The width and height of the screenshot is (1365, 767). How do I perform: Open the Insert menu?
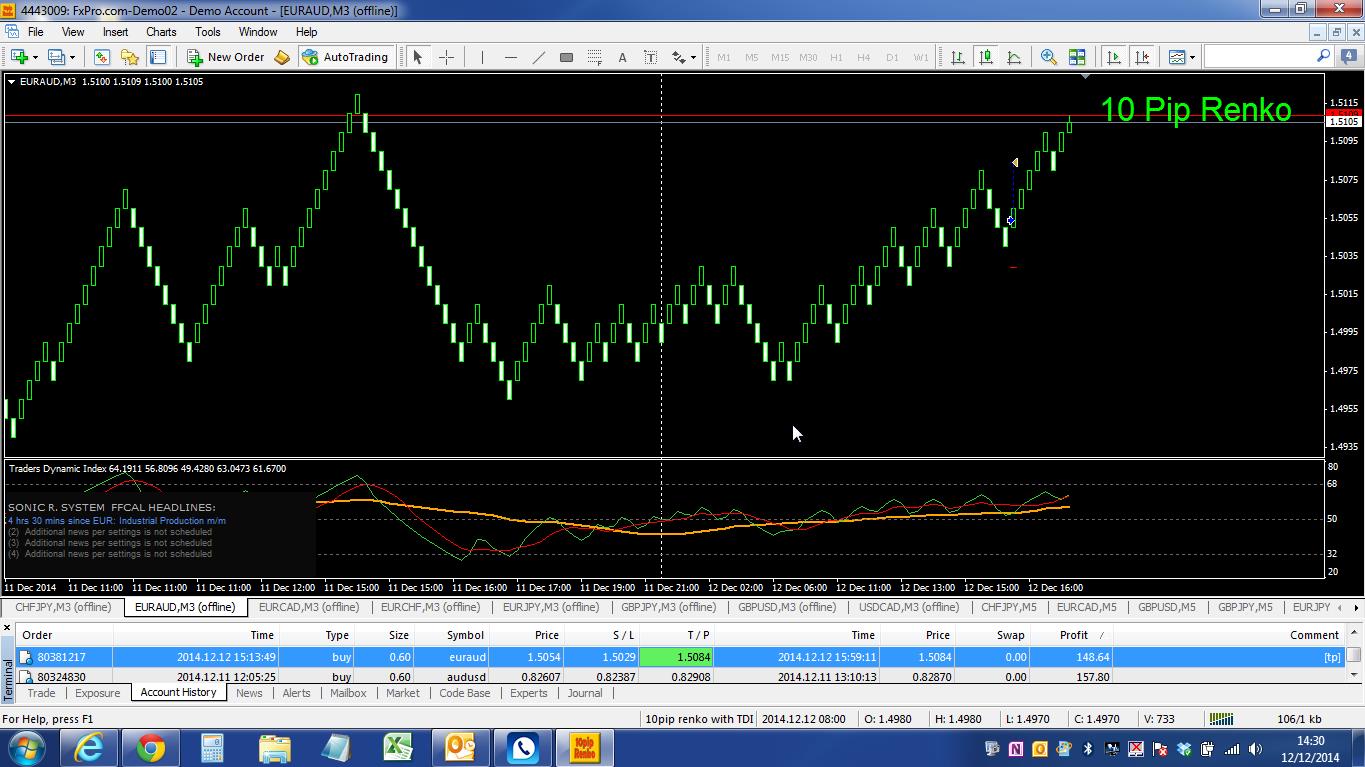pos(115,32)
